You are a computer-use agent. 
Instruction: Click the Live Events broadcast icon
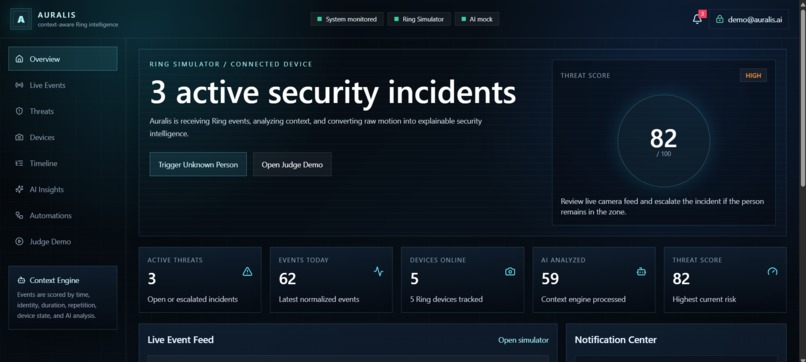click(x=20, y=85)
